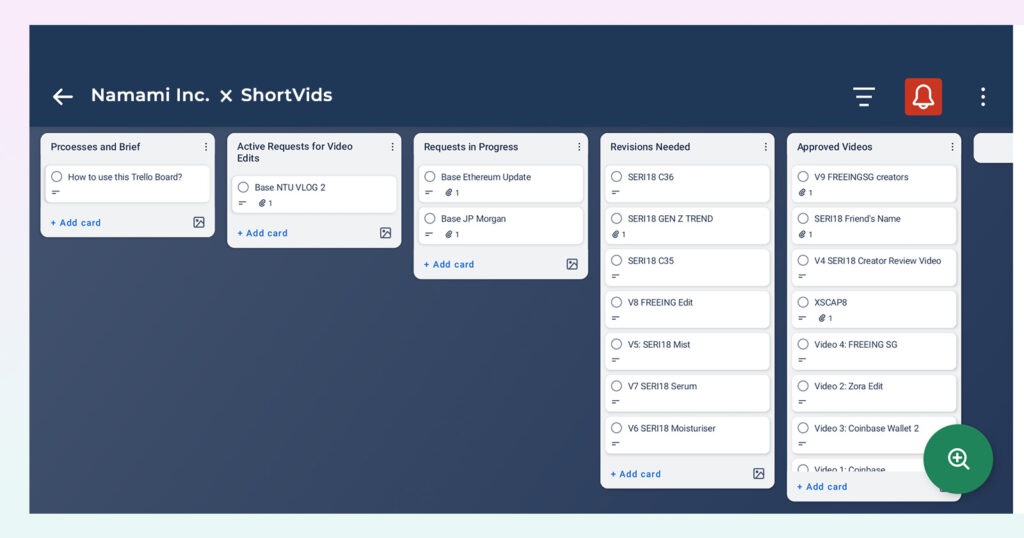Mark Base NTU VLOG 2 card complete
The image size is (1024, 538).
(243, 187)
